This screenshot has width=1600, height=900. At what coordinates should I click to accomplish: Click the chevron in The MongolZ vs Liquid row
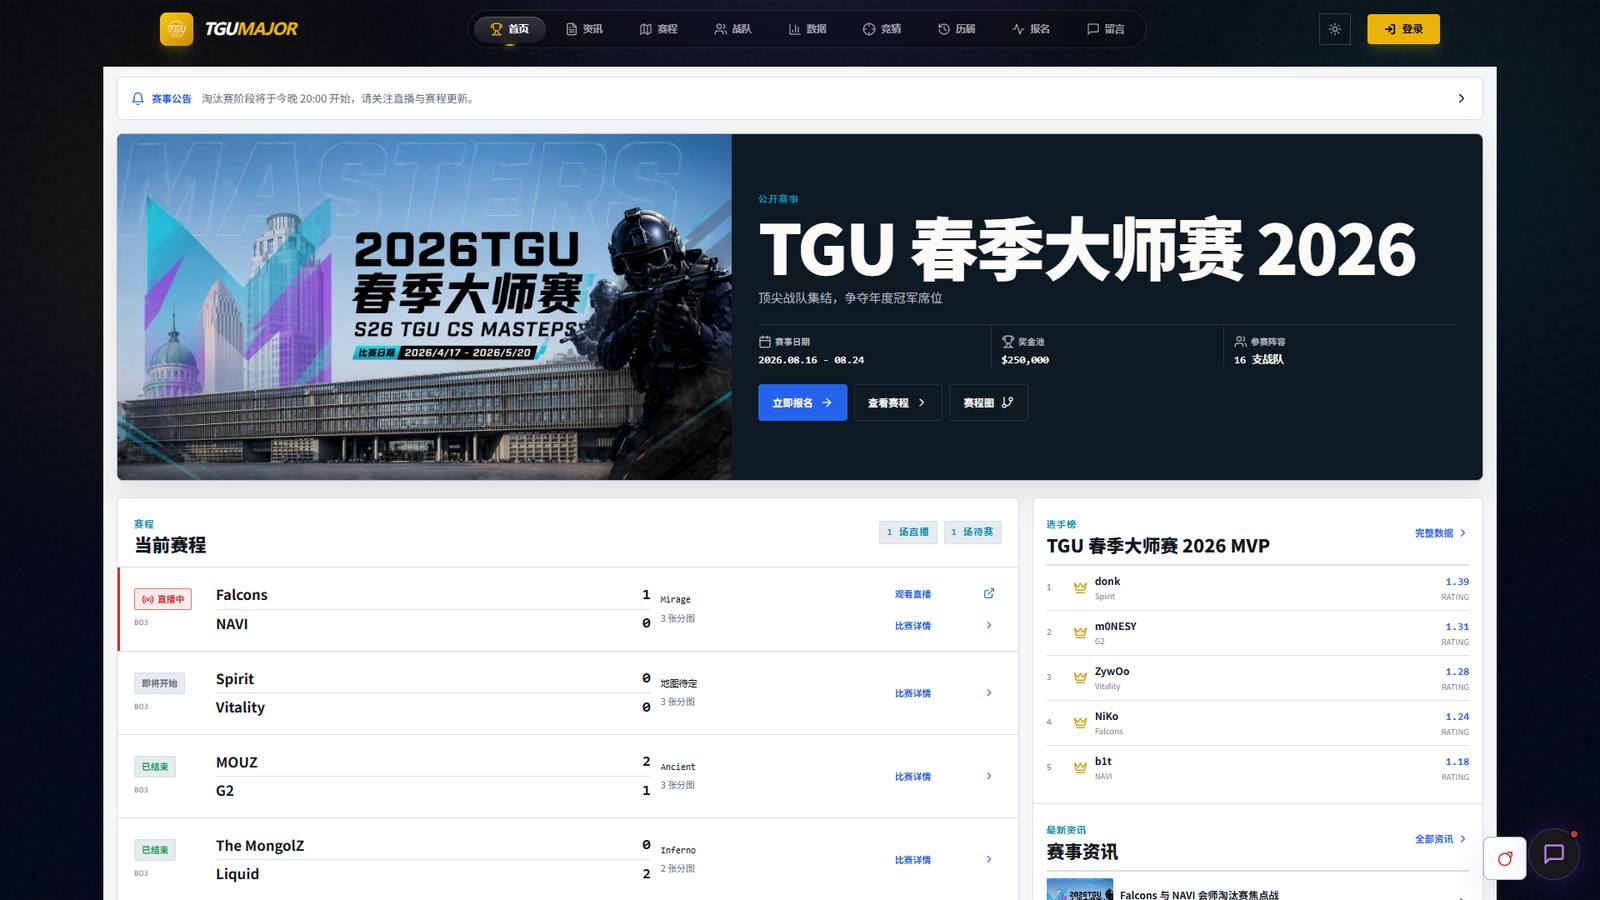tap(989, 860)
